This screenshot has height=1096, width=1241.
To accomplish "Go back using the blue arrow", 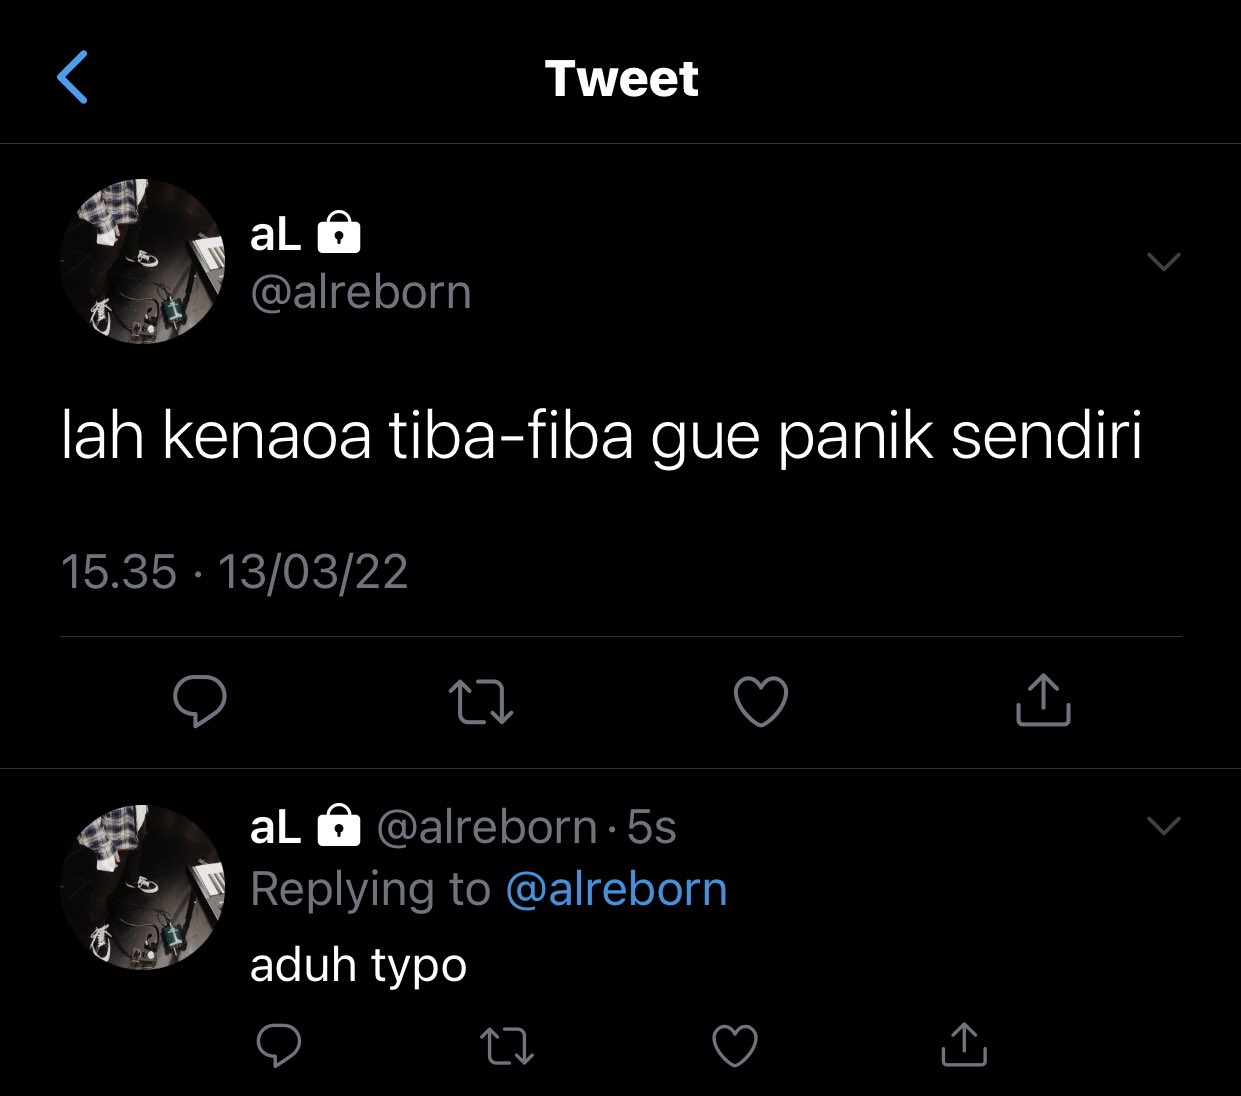I will click(73, 77).
